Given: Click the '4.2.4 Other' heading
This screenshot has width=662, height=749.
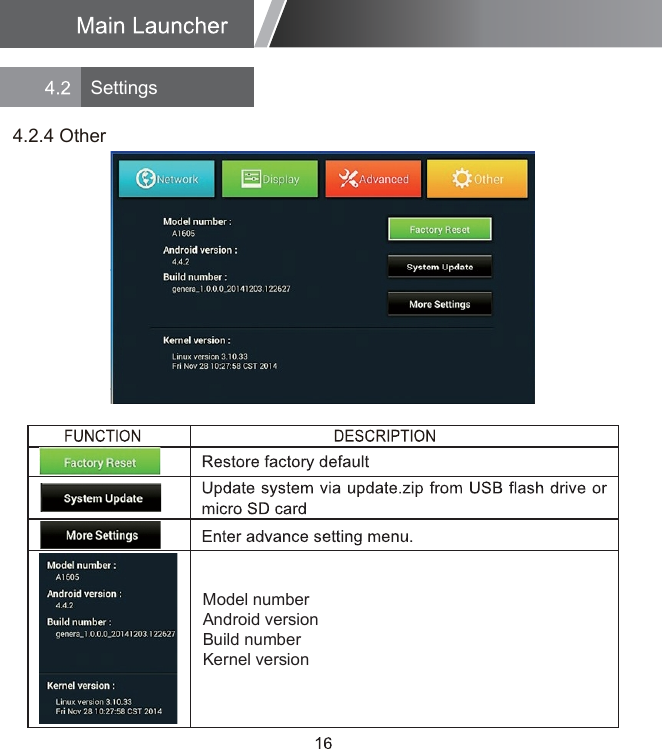Looking at the screenshot, I should [59, 136].
